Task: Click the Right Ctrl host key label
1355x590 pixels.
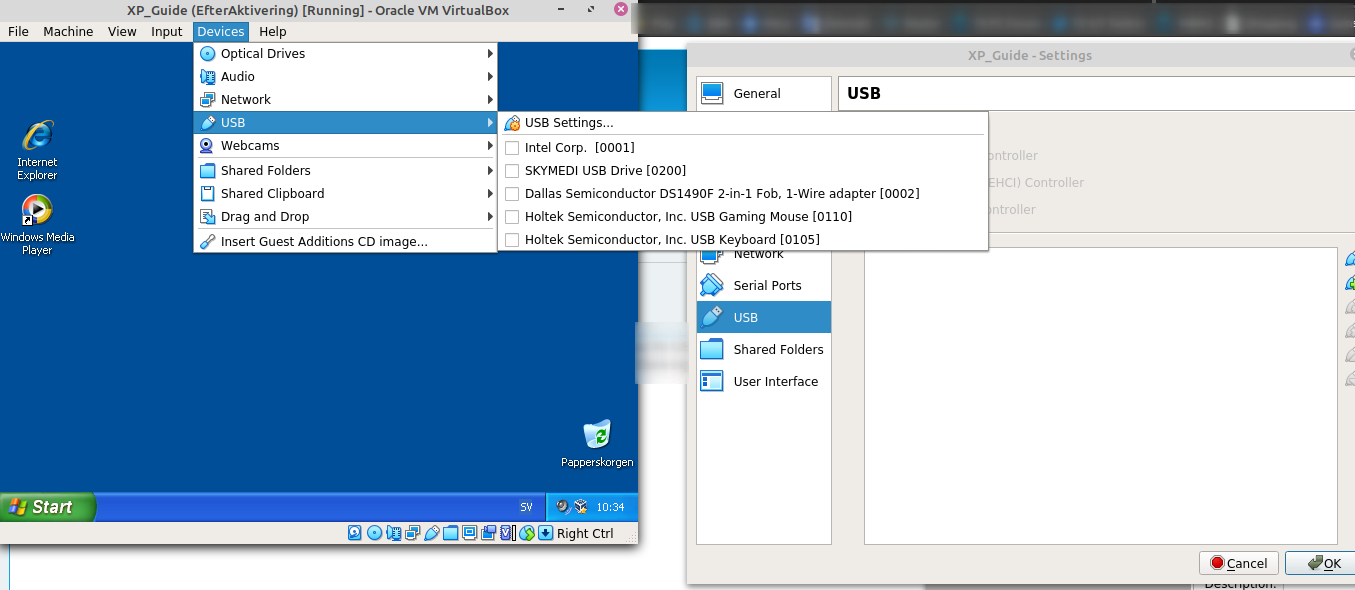Action: point(585,533)
